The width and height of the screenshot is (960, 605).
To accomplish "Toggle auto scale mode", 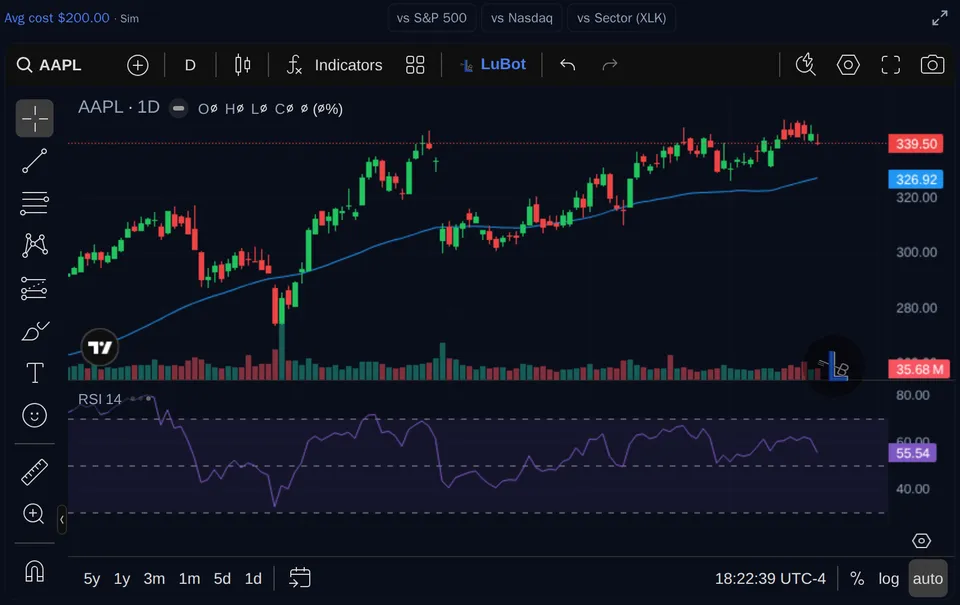I will (x=928, y=579).
